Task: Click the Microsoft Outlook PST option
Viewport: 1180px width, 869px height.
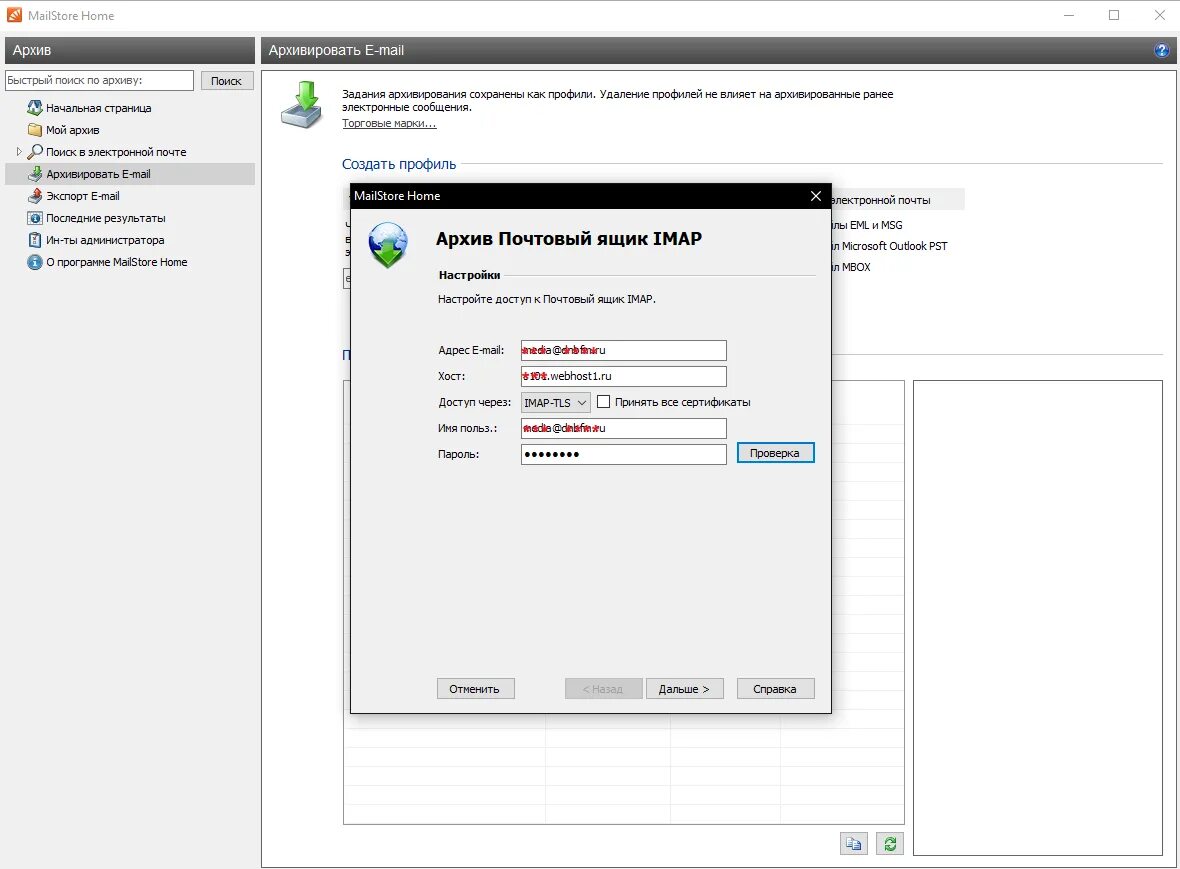Action: click(x=889, y=246)
